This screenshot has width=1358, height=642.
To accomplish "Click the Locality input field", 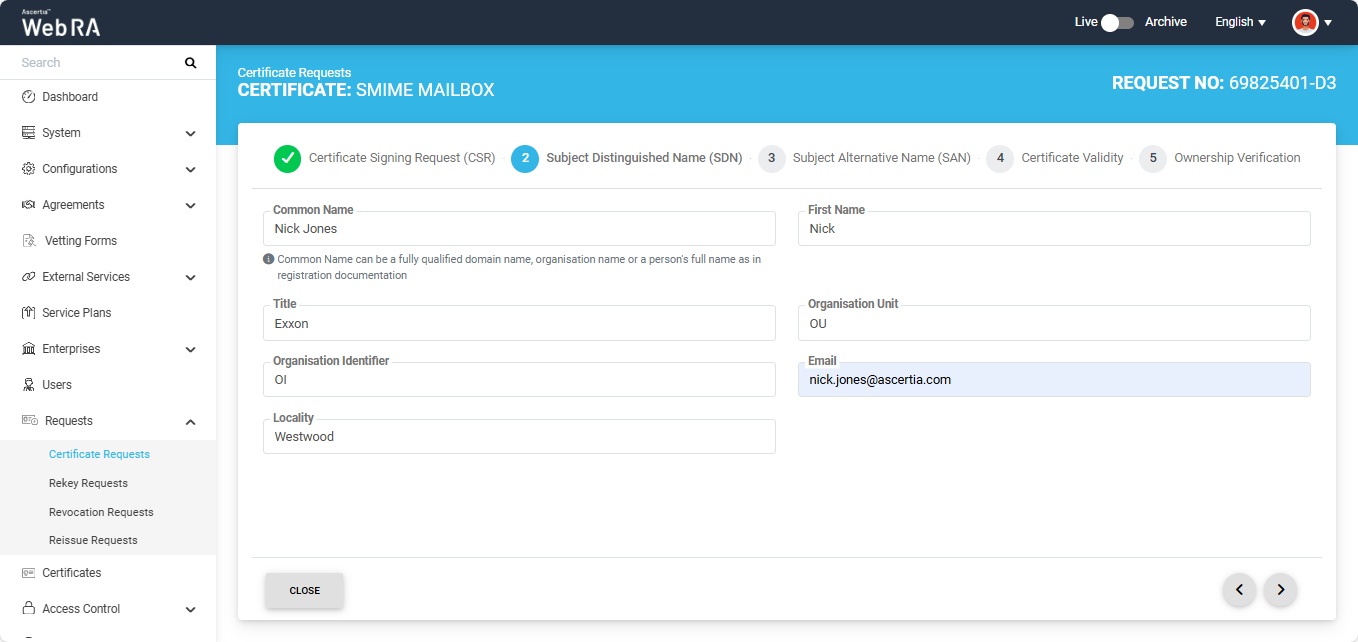I will 519,437.
